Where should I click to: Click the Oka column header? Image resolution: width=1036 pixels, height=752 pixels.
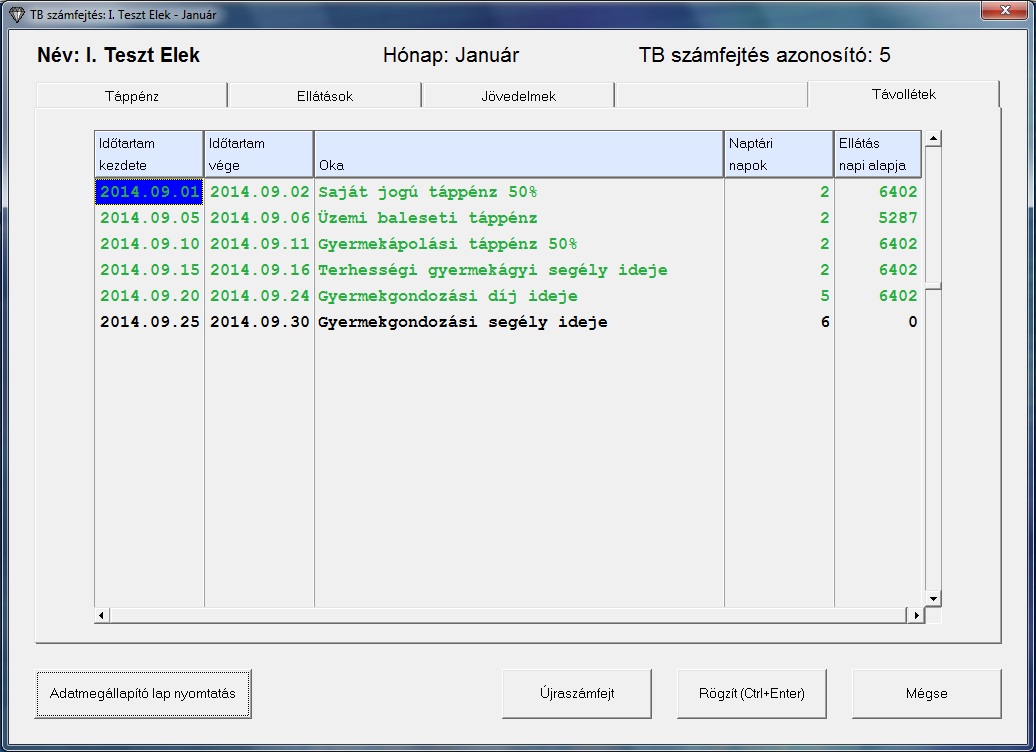[x=518, y=154]
